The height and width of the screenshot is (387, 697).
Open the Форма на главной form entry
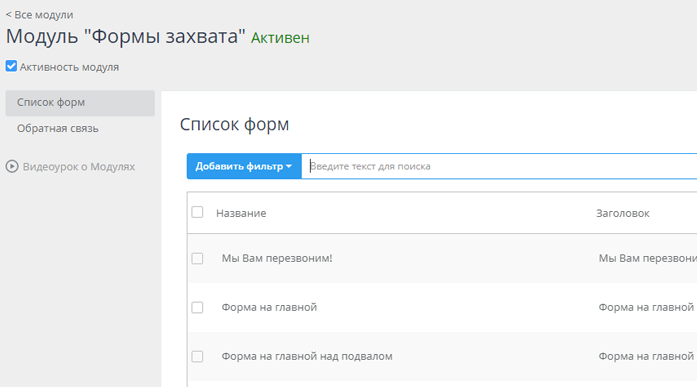click(269, 307)
